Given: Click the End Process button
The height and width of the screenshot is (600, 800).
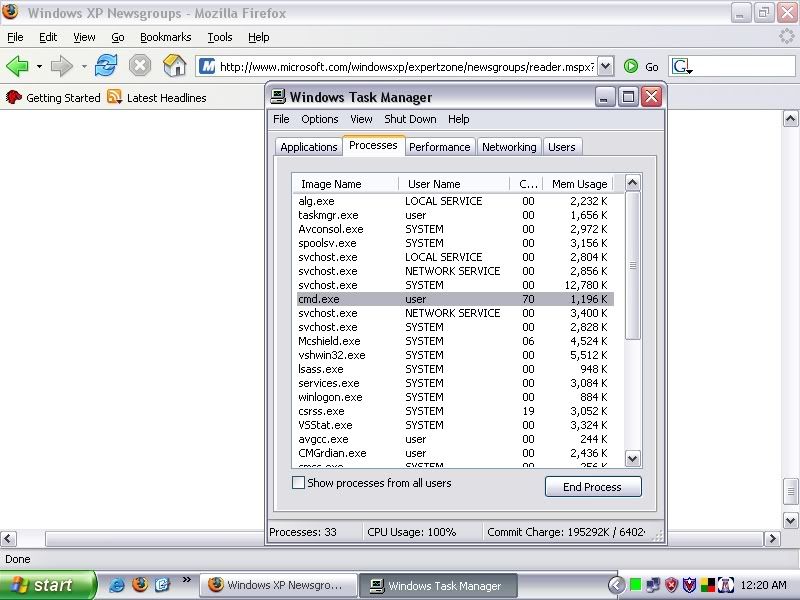Looking at the screenshot, I should point(593,487).
